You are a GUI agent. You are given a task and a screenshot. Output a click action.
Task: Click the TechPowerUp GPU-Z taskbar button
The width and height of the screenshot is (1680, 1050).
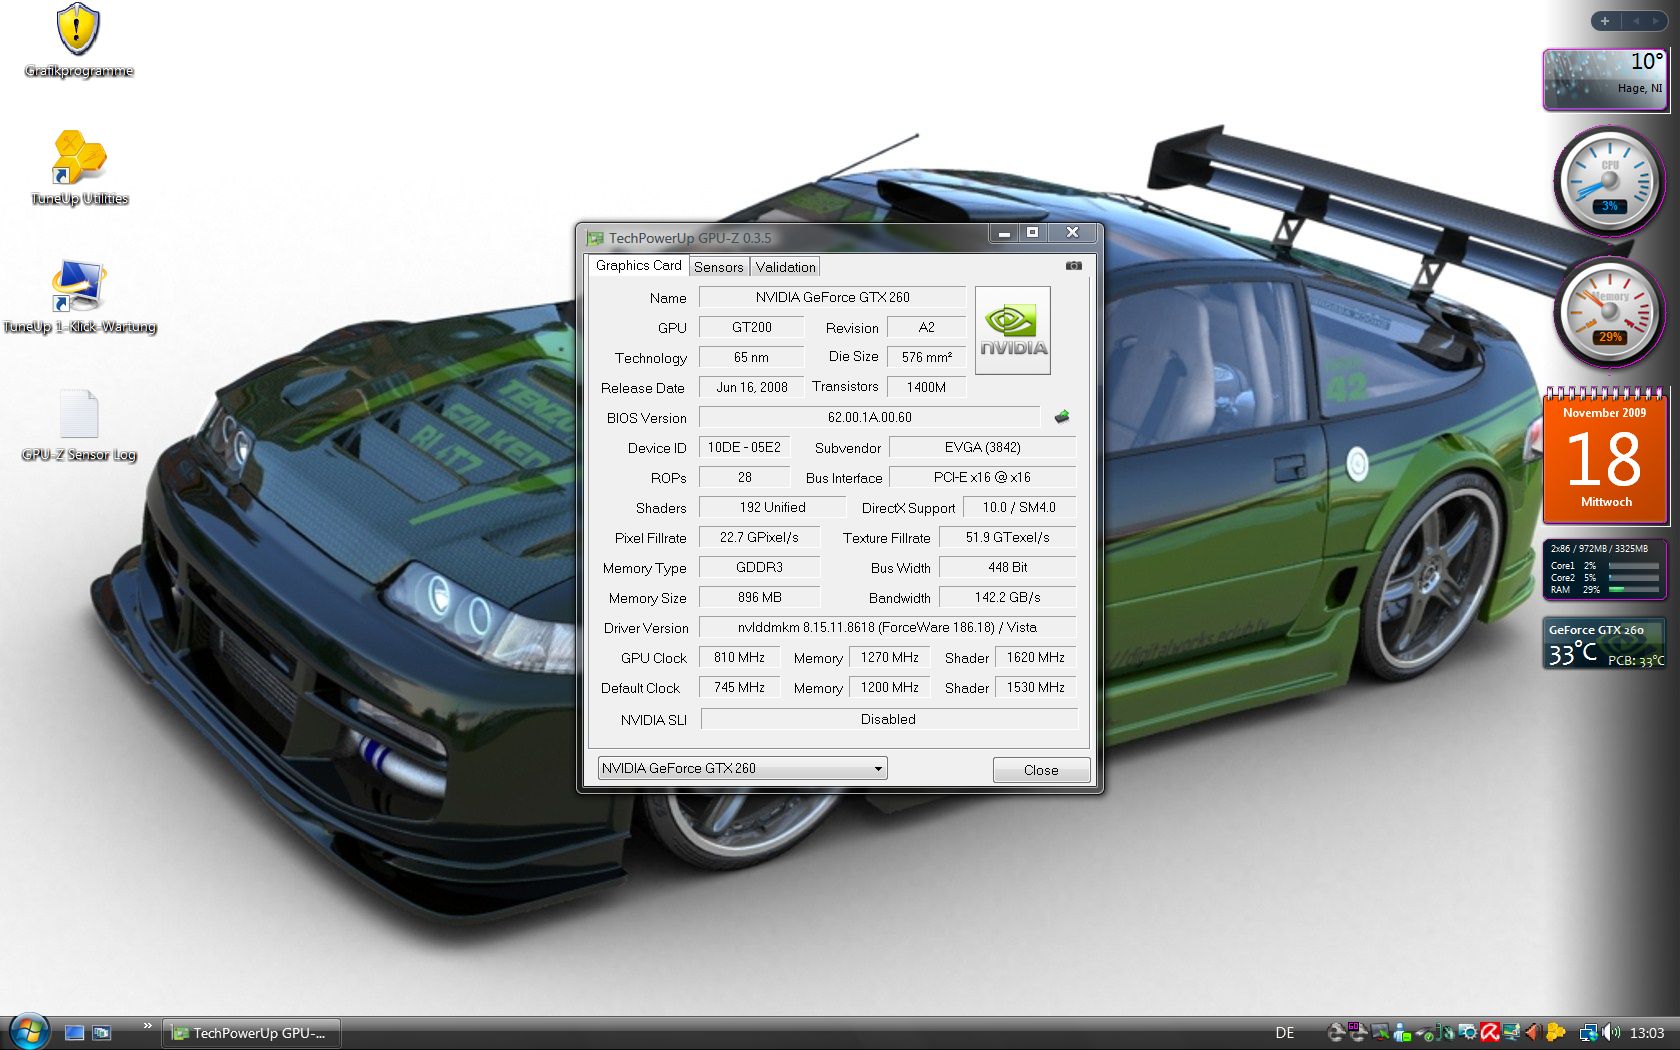(x=251, y=1033)
